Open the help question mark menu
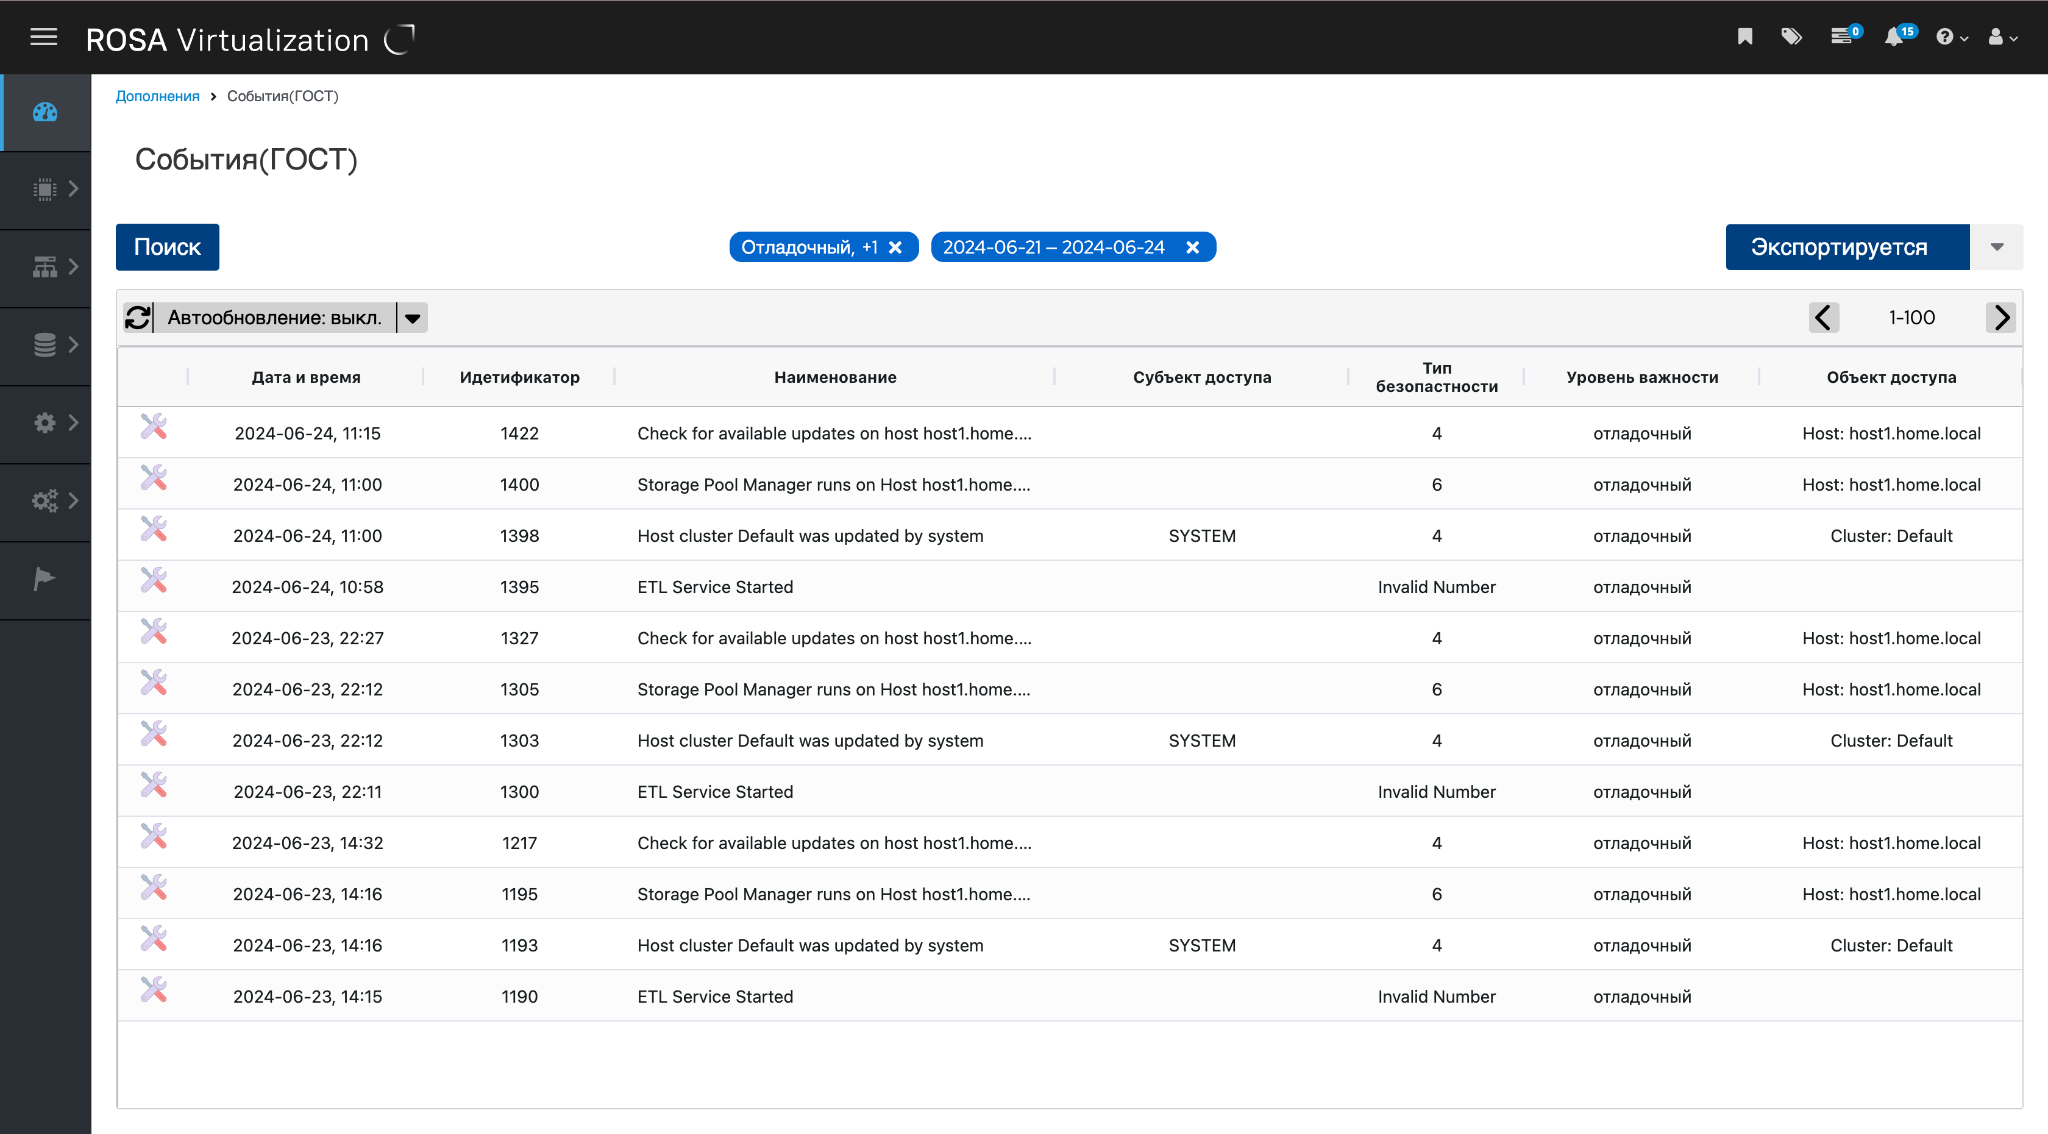 pos(1951,37)
